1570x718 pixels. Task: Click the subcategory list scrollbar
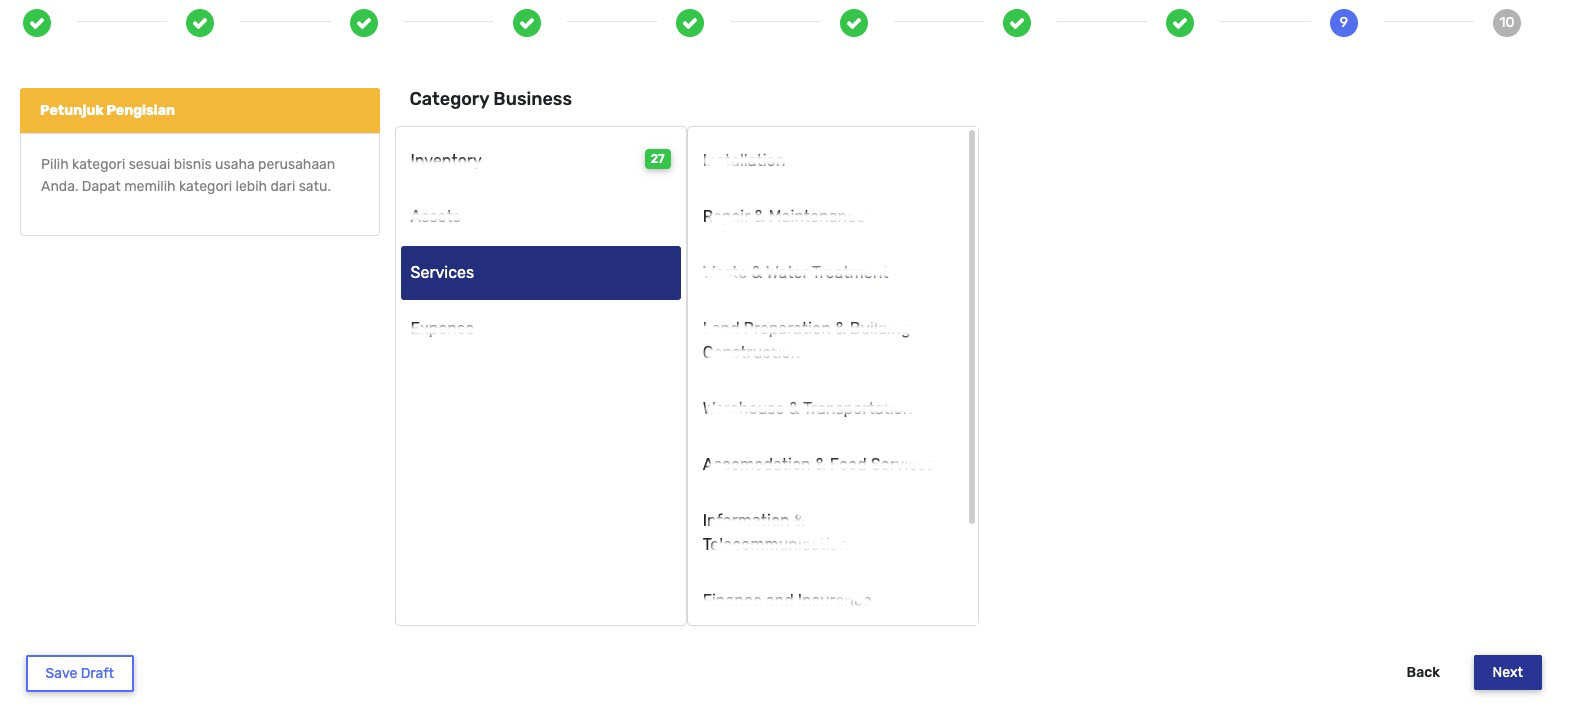point(972,327)
